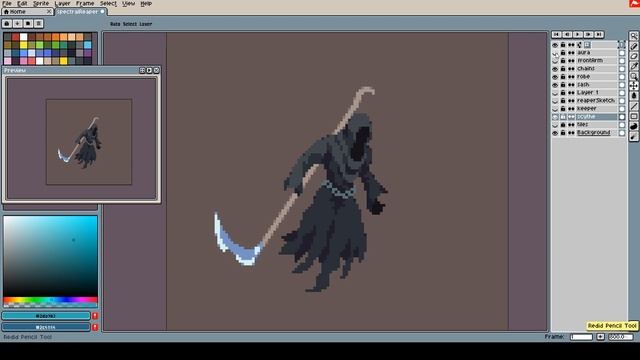Select the Marquee selection tool
The image size is (640, 360).
[633, 36]
